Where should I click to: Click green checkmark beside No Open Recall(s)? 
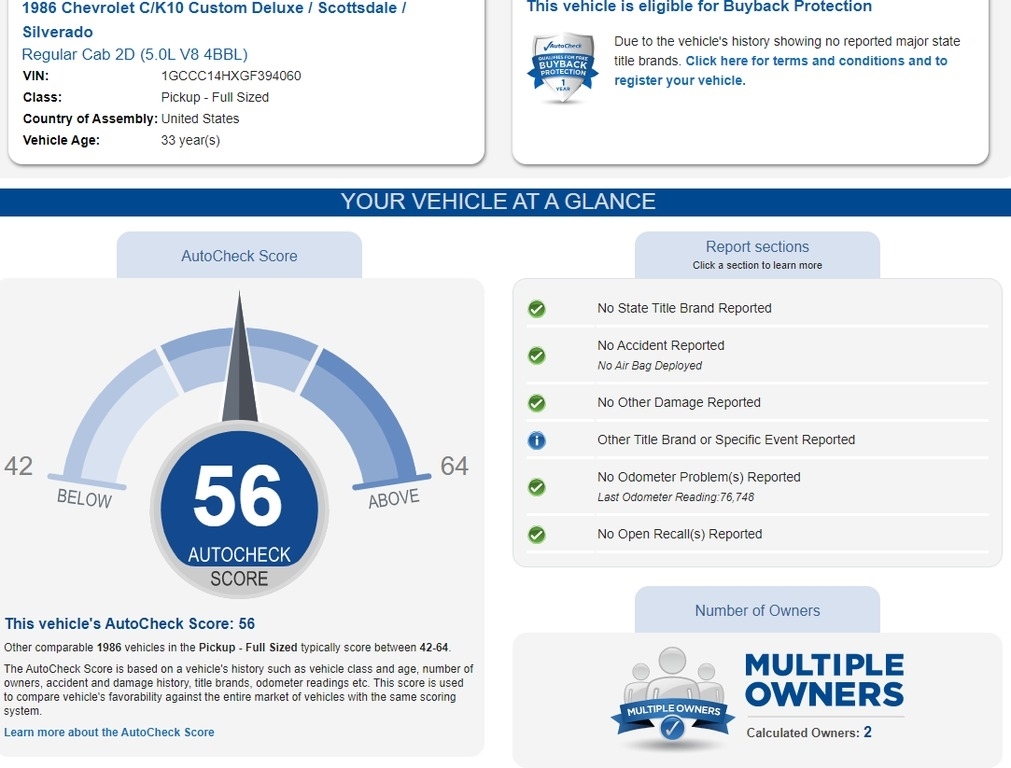[x=537, y=535]
